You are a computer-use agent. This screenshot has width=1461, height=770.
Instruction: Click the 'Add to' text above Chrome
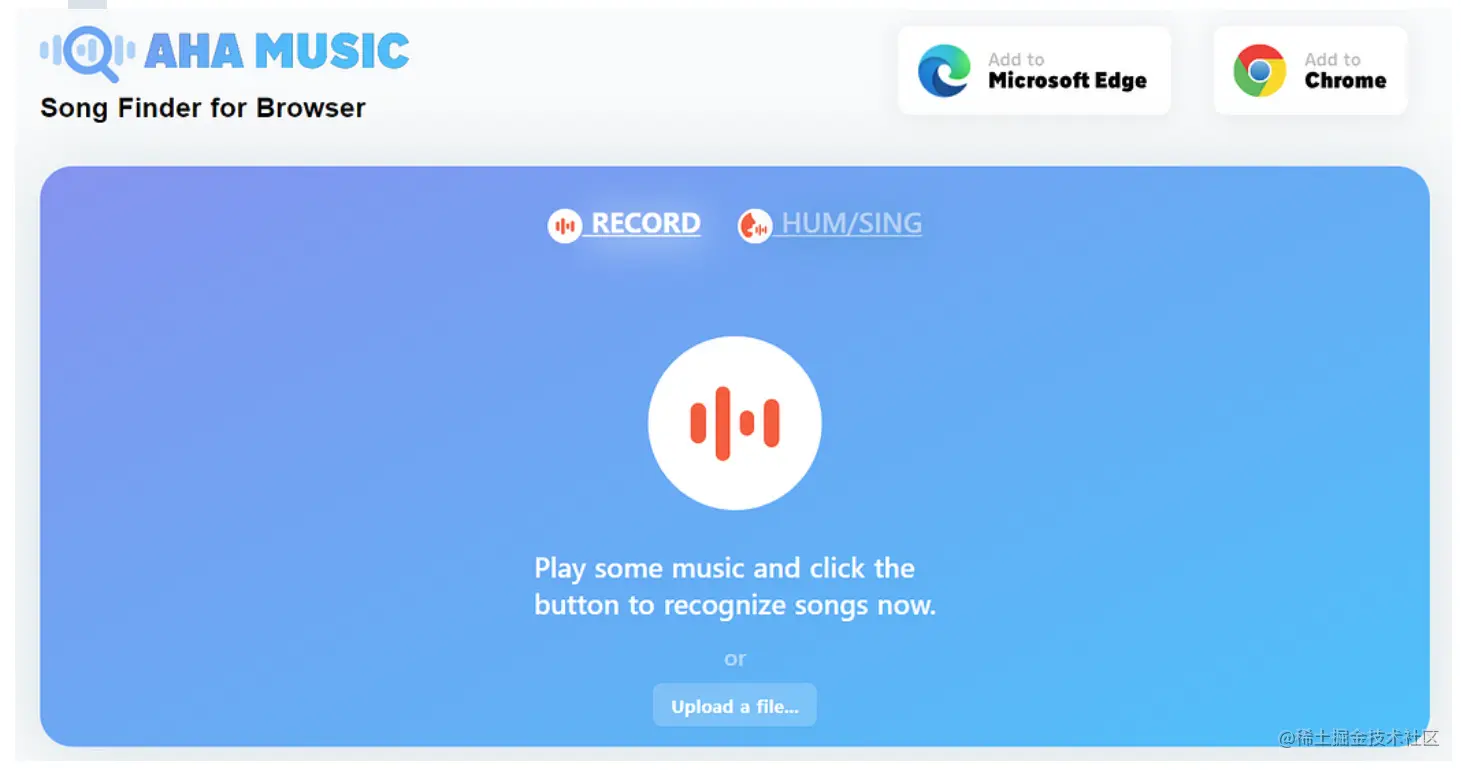tap(1332, 59)
